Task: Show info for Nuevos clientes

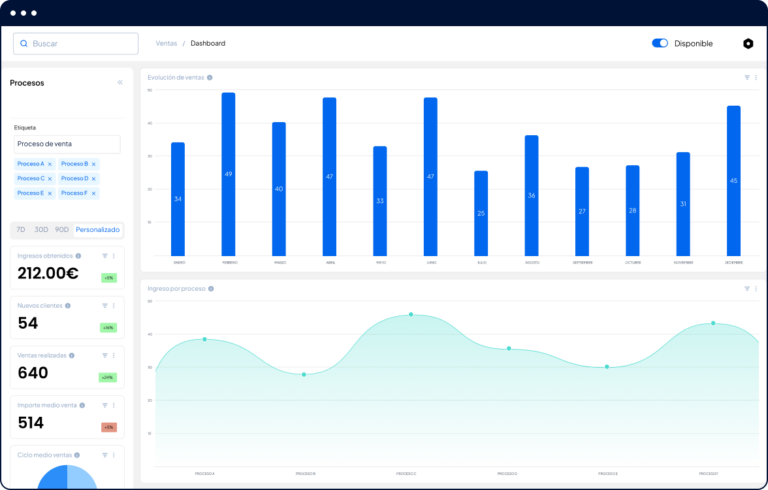Action: (x=68, y=306)
